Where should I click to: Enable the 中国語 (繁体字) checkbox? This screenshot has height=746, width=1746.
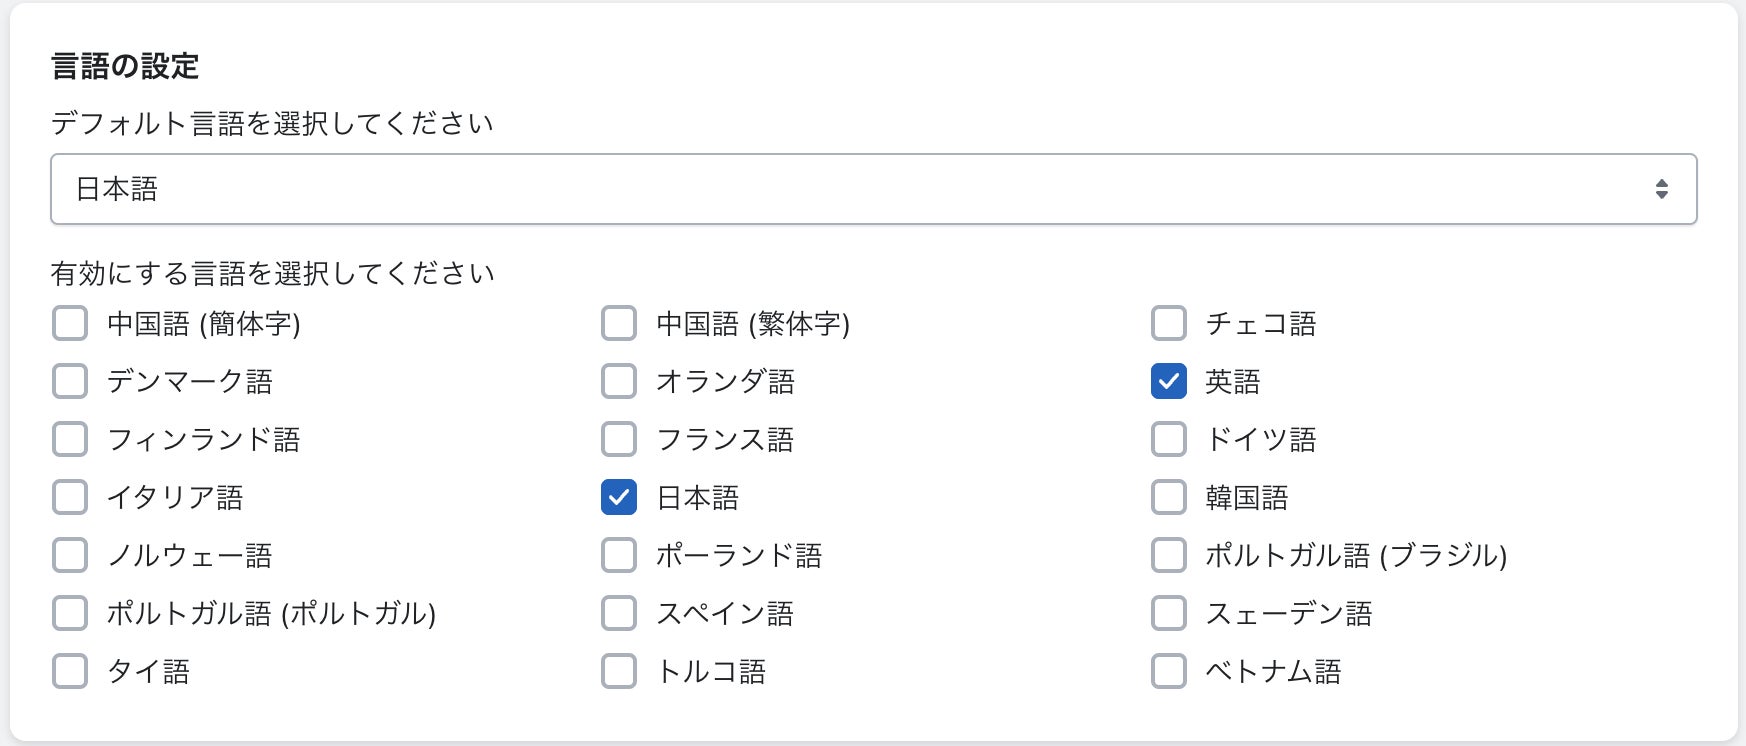click(x=619, y=324)
